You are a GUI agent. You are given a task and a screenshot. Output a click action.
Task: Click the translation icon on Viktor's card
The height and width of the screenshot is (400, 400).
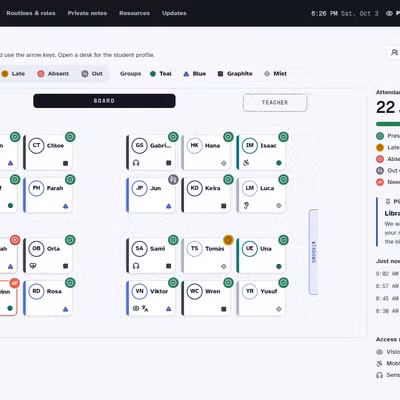tap(145, 309)
